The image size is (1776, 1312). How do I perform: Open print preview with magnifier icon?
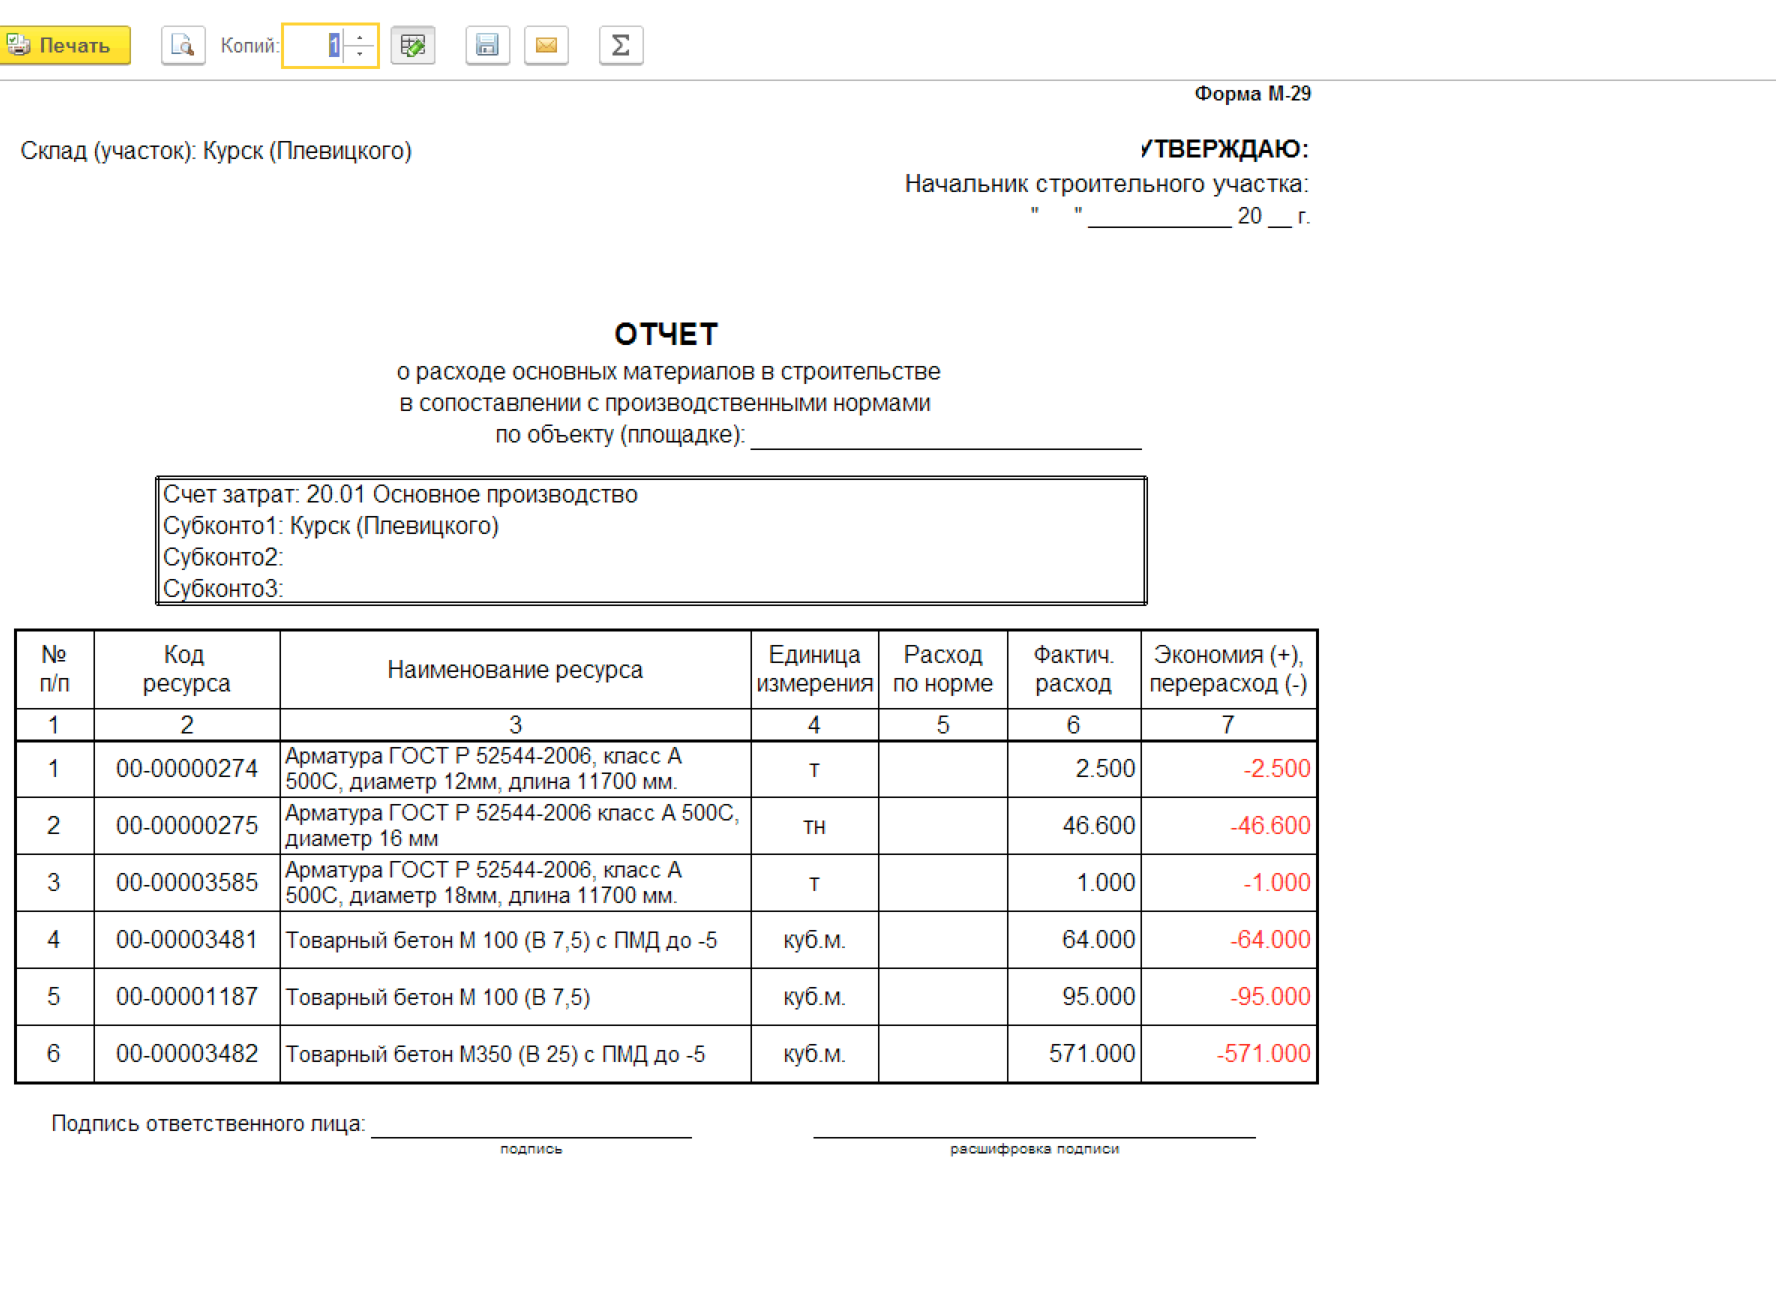pyautogui.click(x=183, y=46)
